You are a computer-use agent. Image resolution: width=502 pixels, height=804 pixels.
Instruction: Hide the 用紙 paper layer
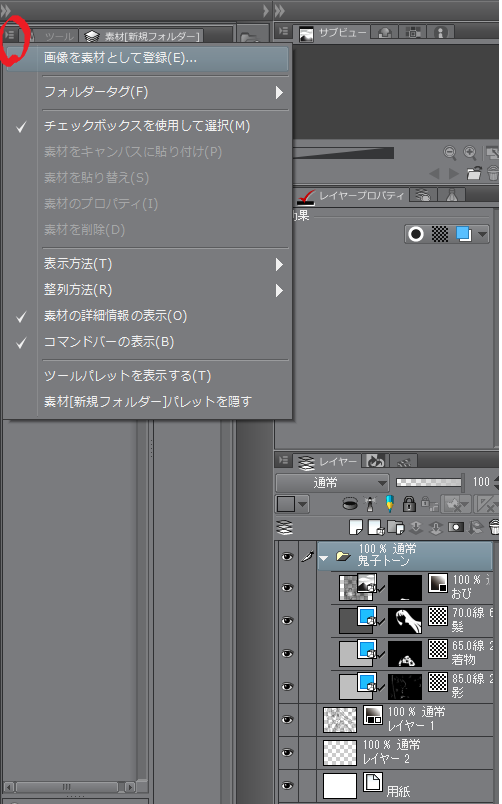[x=288, y=786]
